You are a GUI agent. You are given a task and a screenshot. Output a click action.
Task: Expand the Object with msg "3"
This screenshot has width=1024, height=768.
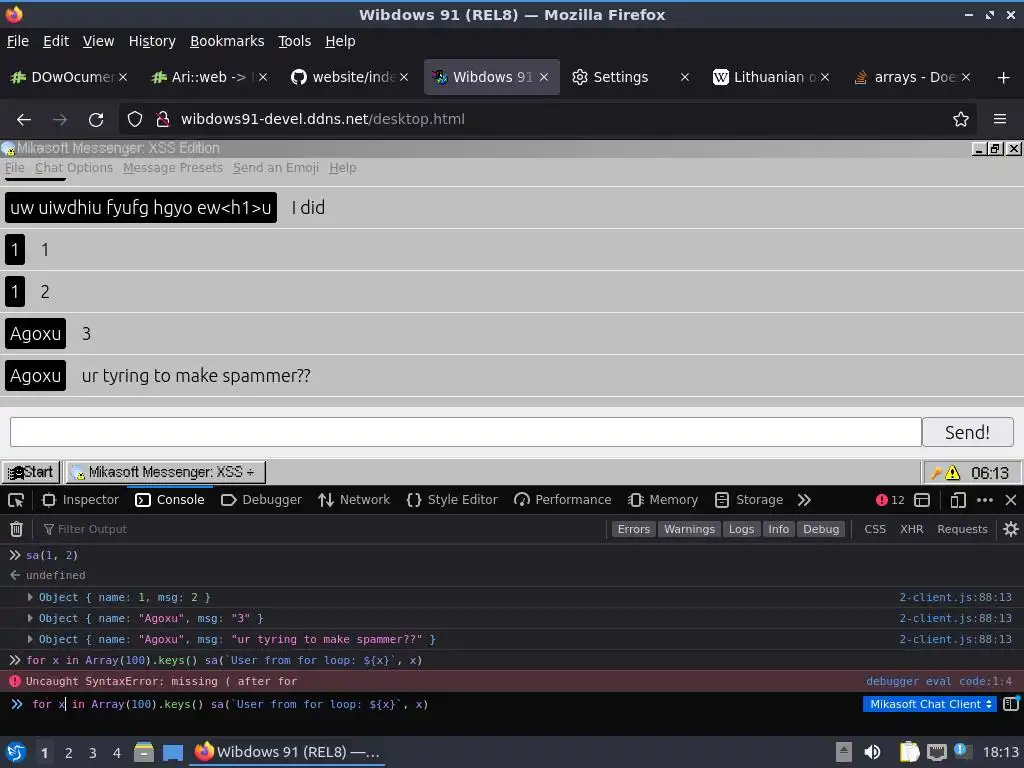tap(30, 618)
